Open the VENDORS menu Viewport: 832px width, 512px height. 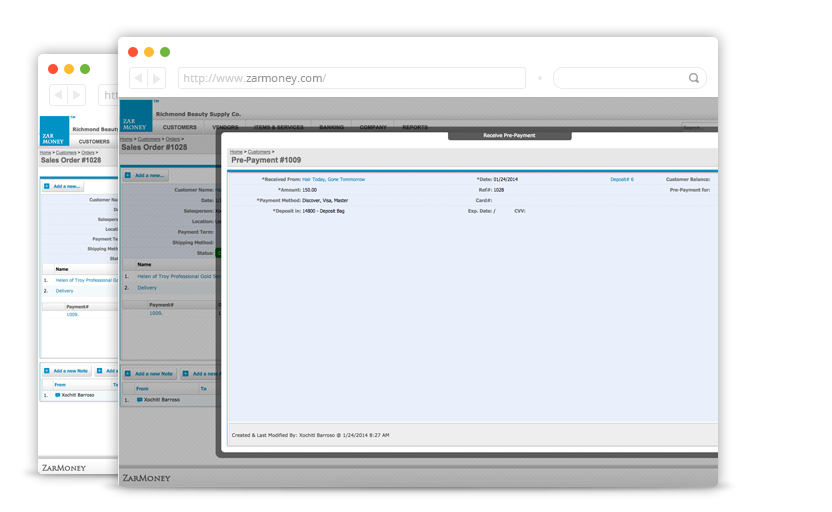click(225, 127)
